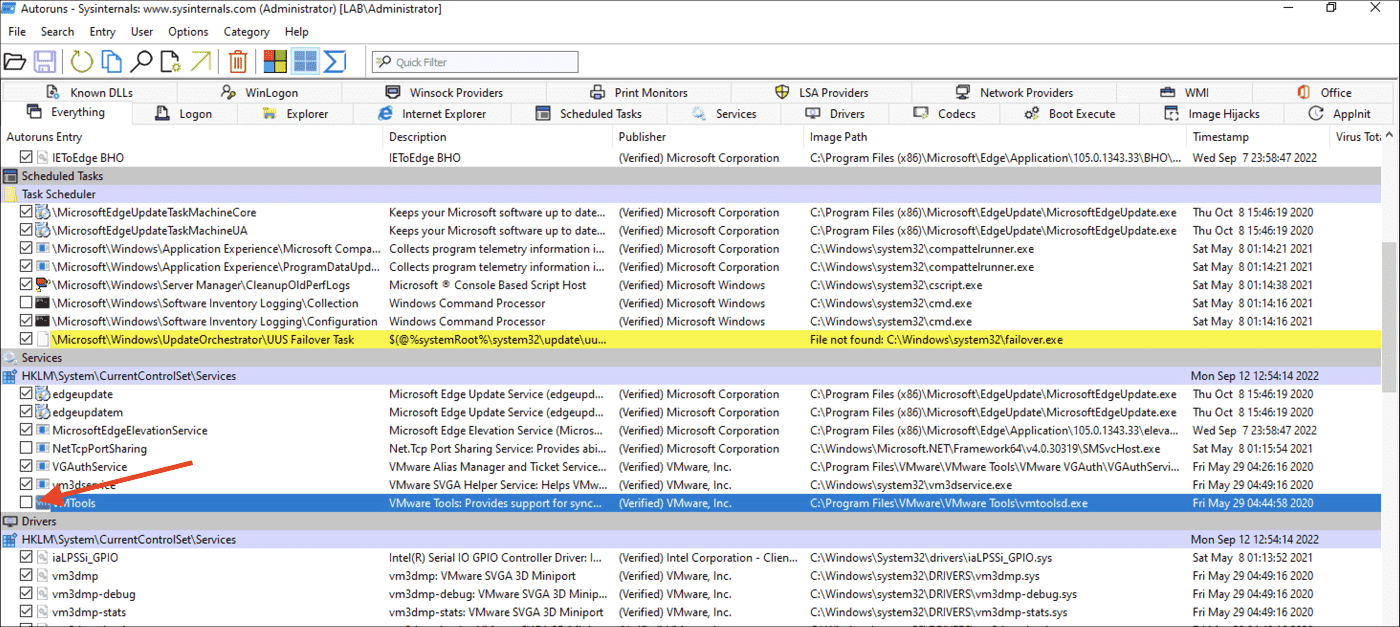Screen dimensions: 1400x627
Task: Delete the selected autorun entry
Action: 237,61
